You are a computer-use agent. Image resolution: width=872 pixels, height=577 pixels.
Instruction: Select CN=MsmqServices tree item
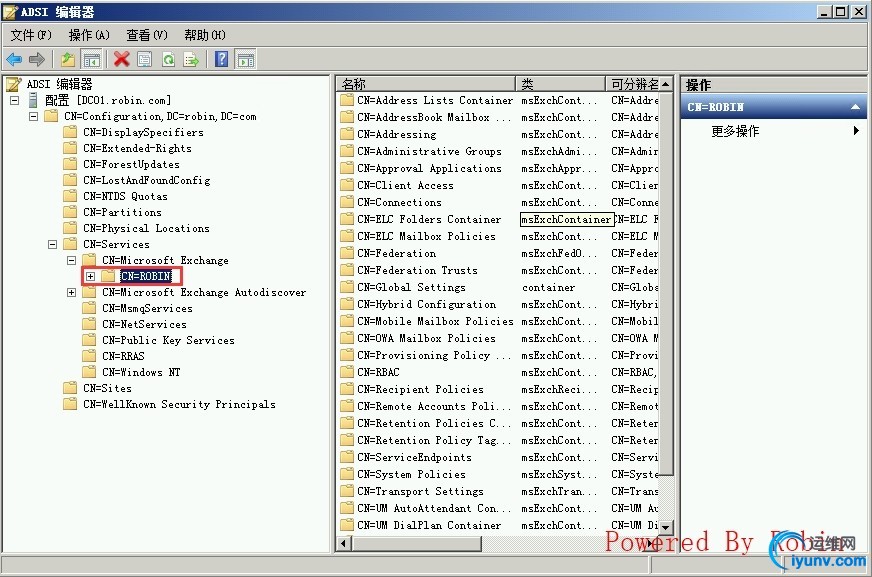click(147, 308)
